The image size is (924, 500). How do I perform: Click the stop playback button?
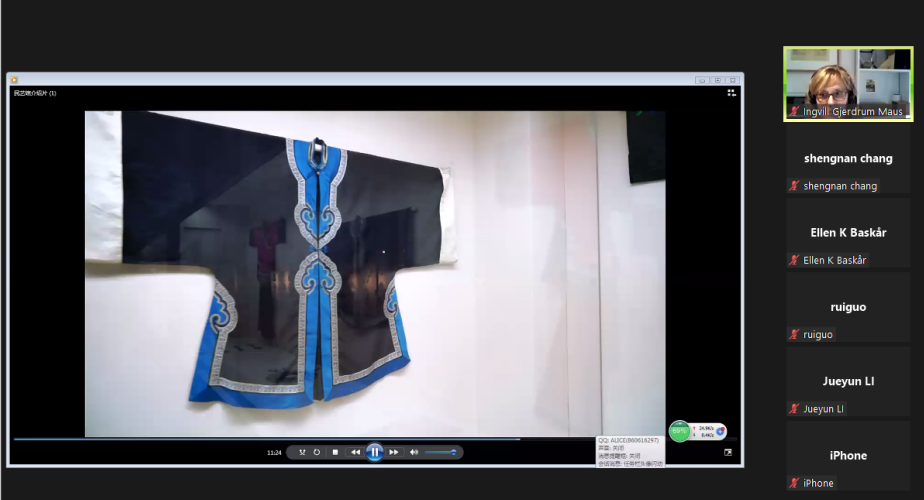(x=335, y=452)
